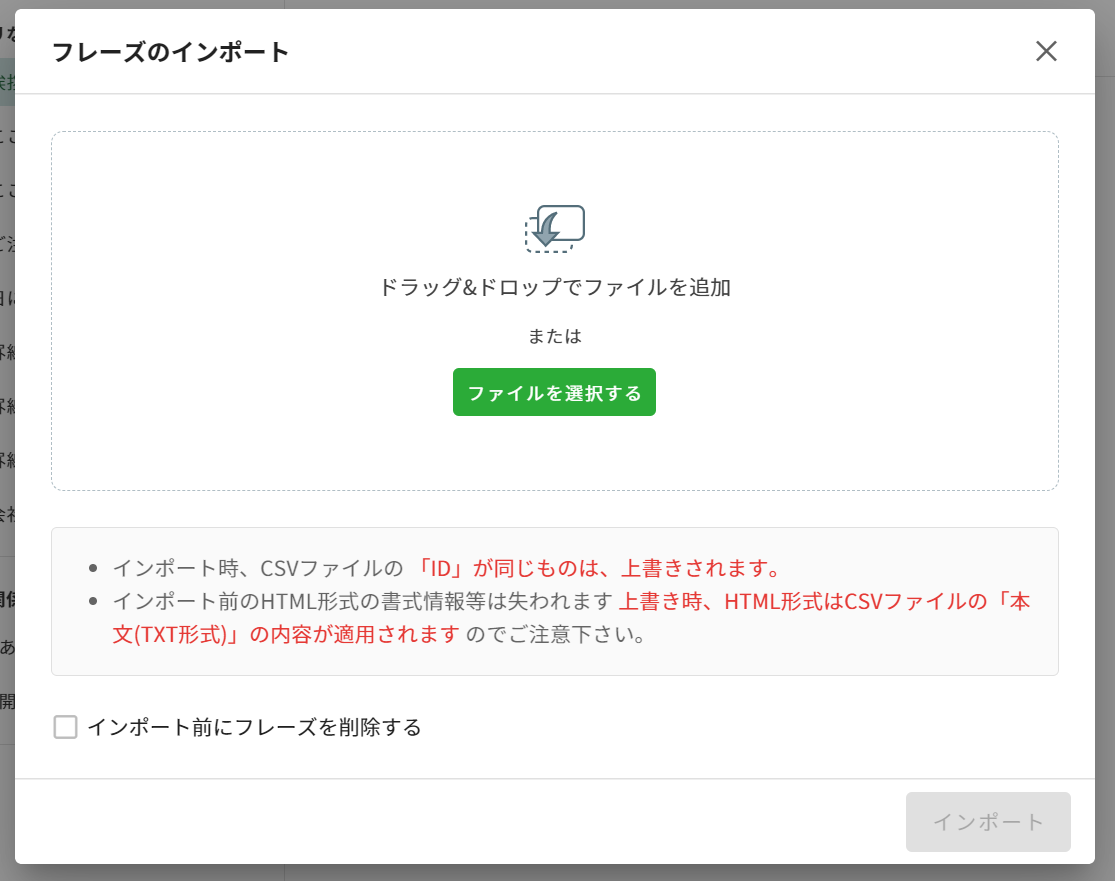Viewport: 1115px width, 881px height.
Task: Click the drag-and-drop file icon
Action: coord(555,228)
